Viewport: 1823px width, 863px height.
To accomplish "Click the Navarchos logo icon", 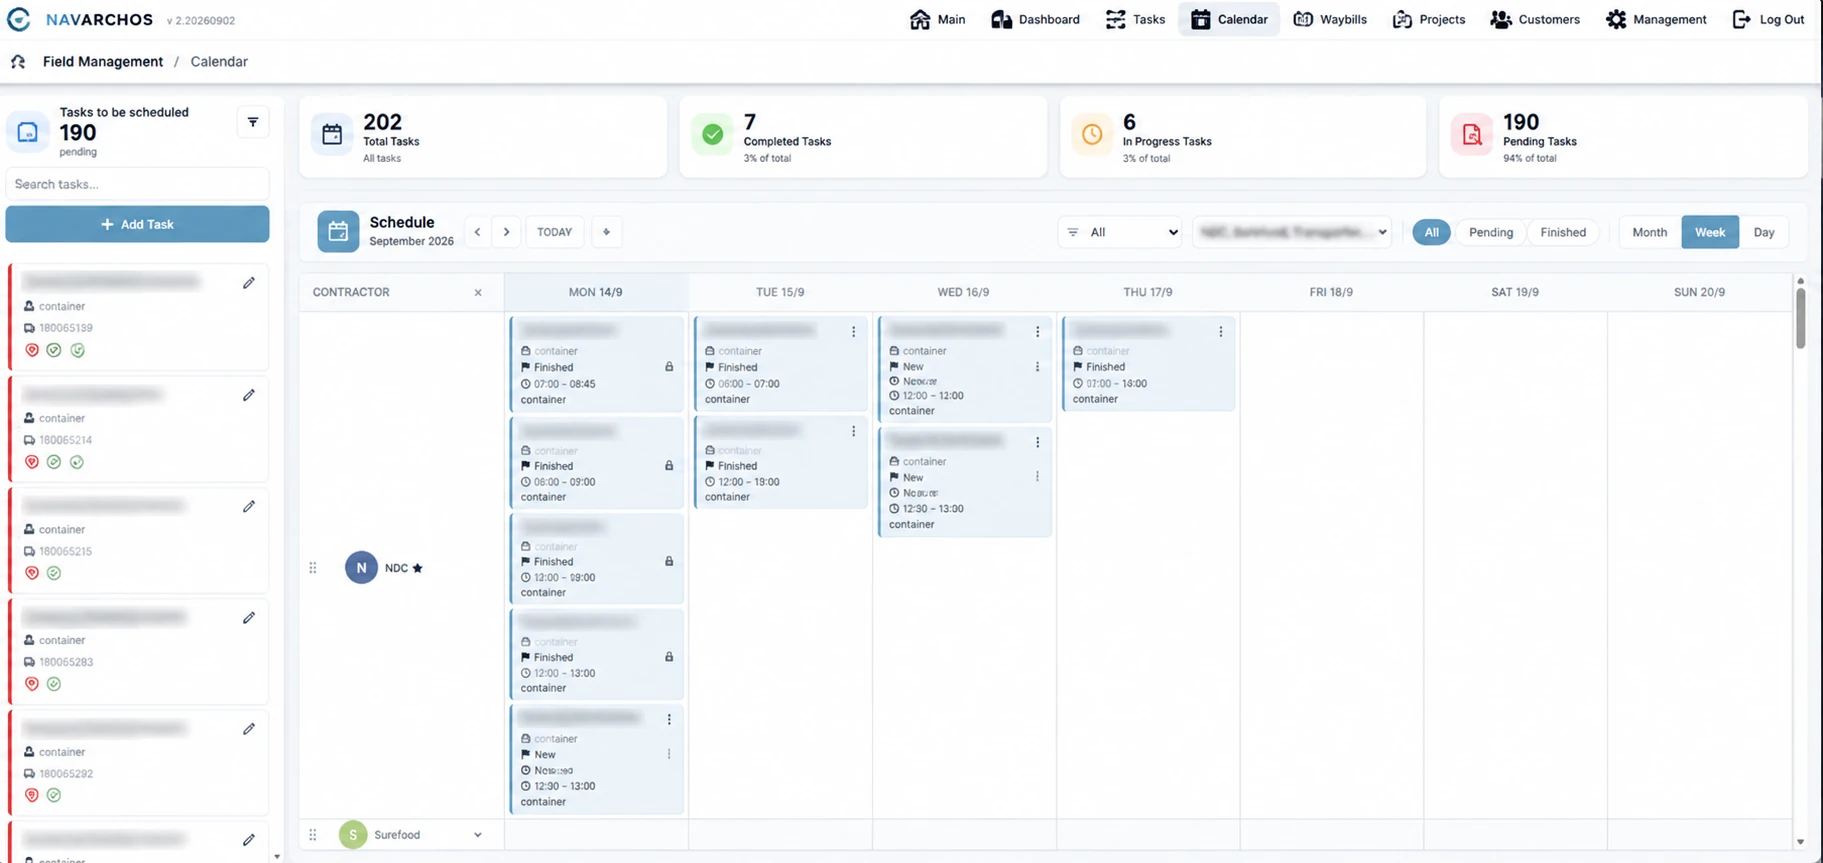I will click(x=18, y=19).
